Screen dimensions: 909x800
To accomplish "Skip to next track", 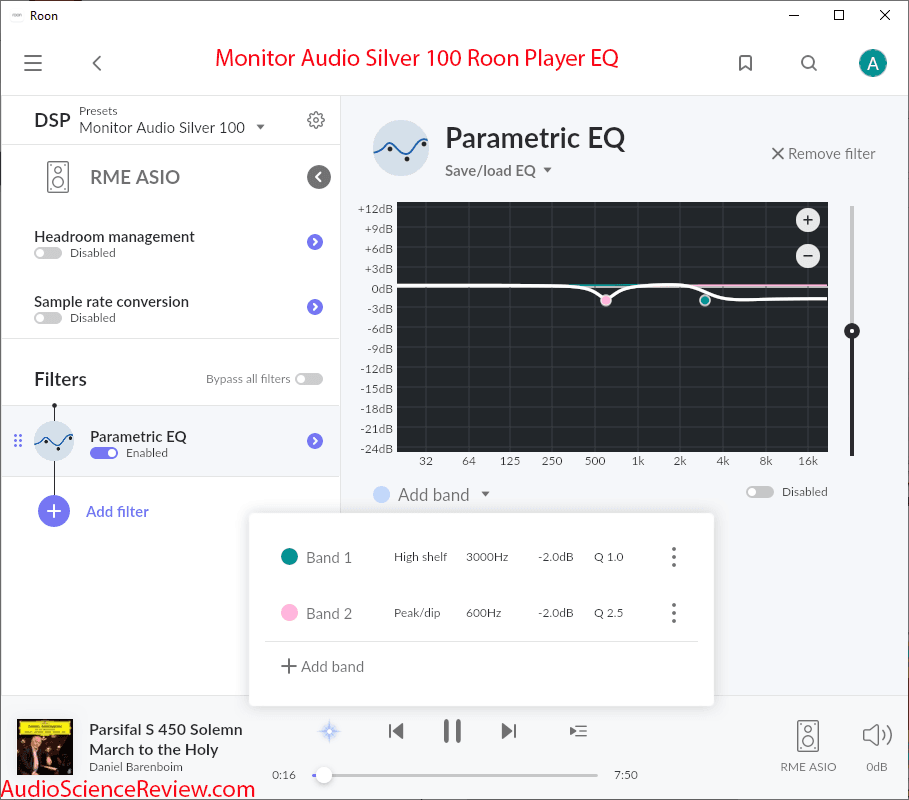I will click(508, 731).
